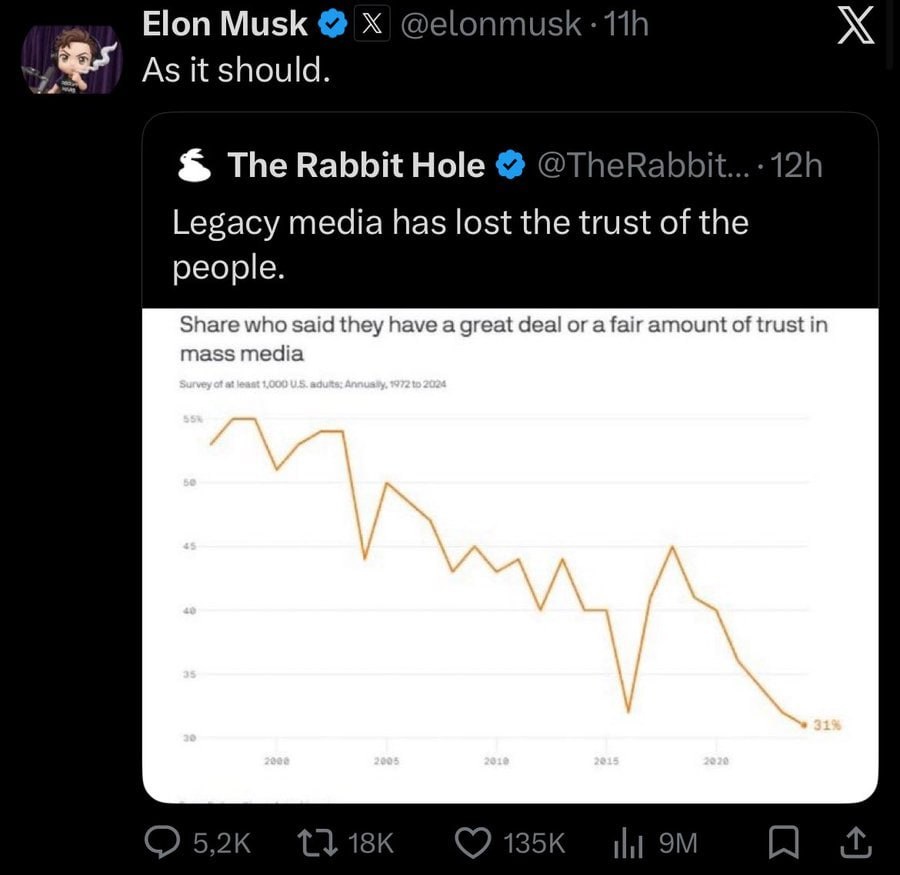Click Elon Musk's blue verified badge

click(331, 25)
